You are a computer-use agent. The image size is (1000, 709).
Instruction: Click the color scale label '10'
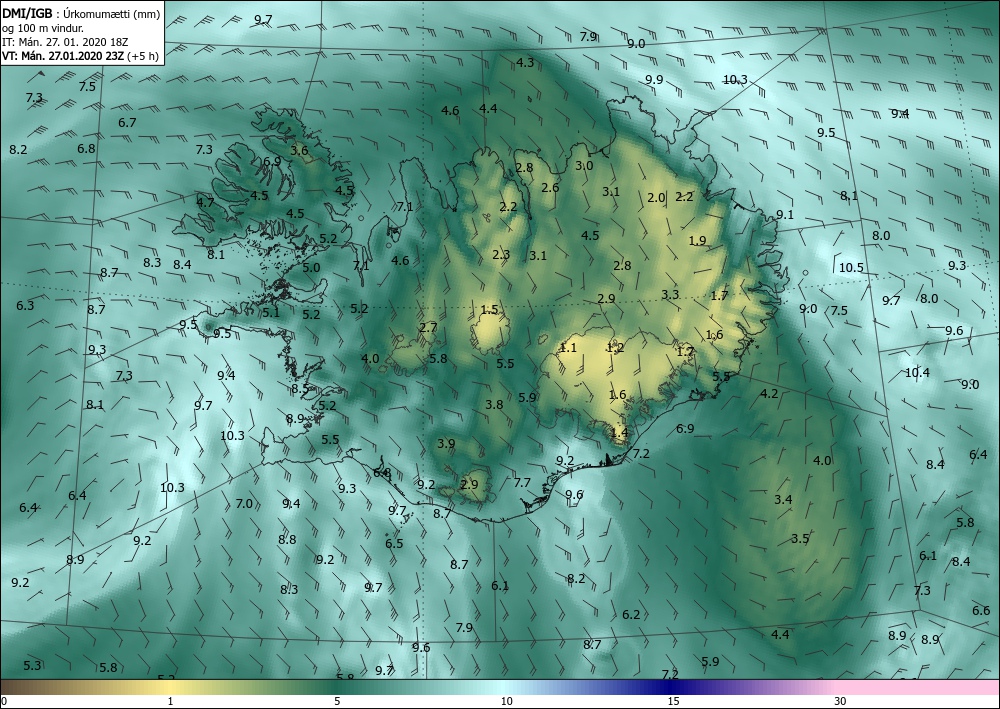click(506, 701)
